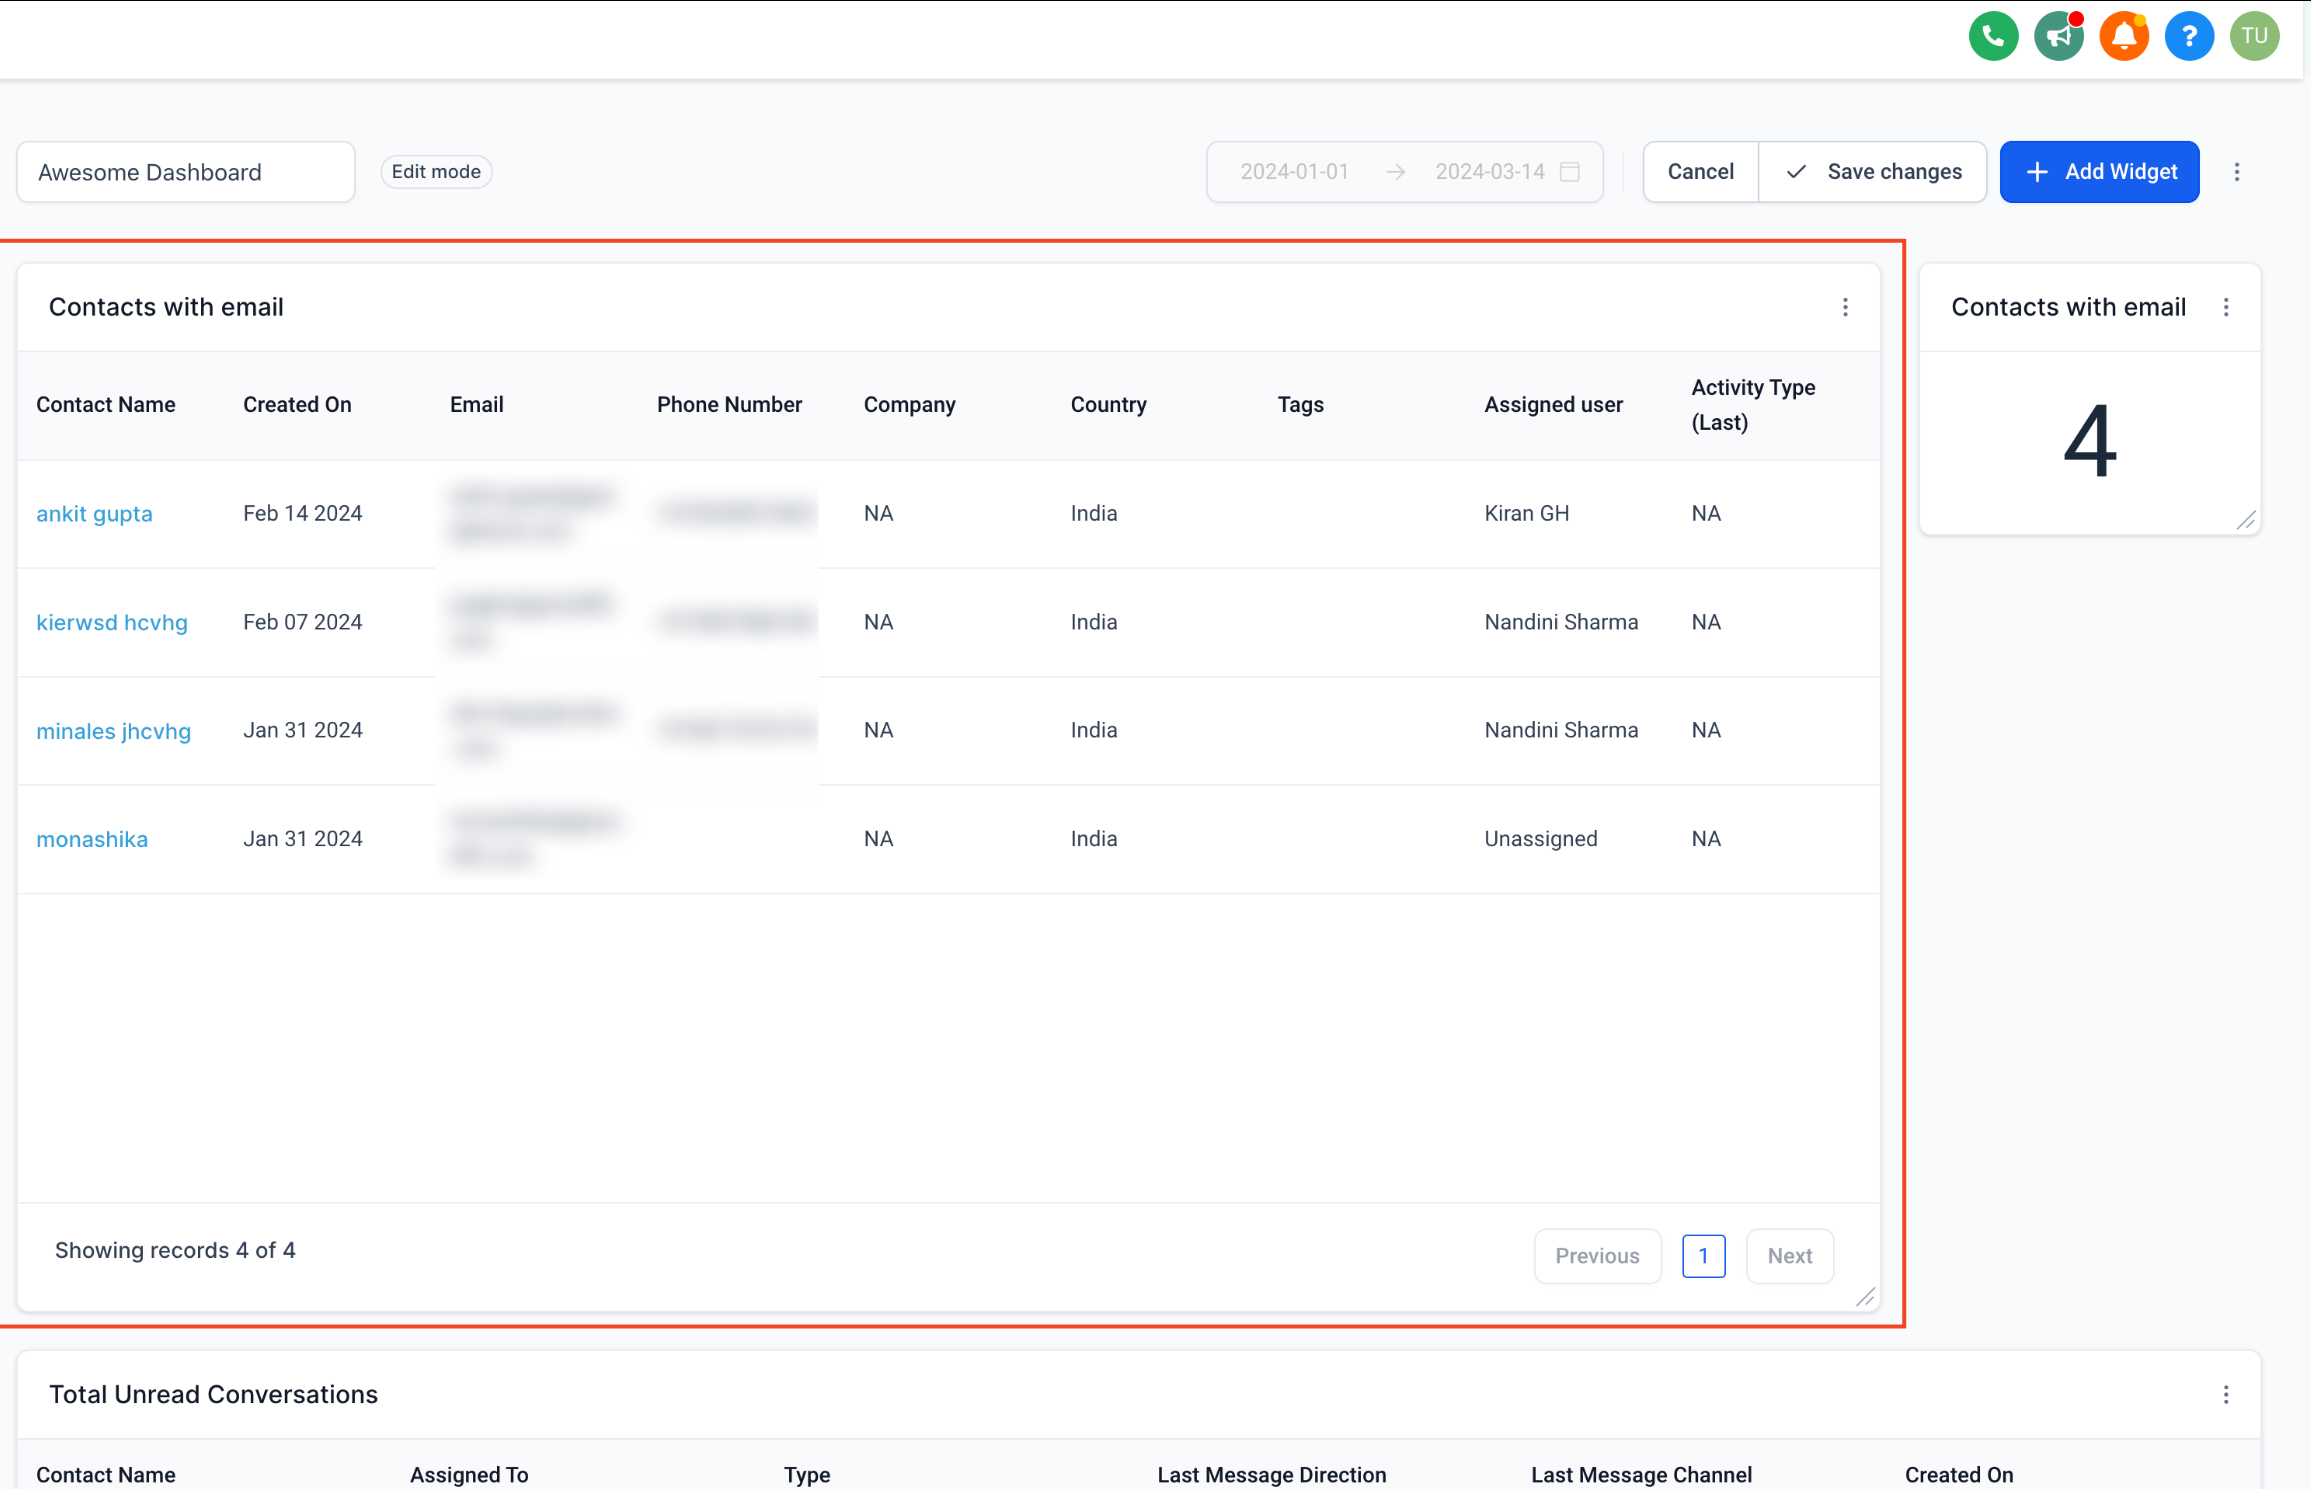
Task: Open Total Unread Conversations widget options menu
Action: [2226, 1395]
